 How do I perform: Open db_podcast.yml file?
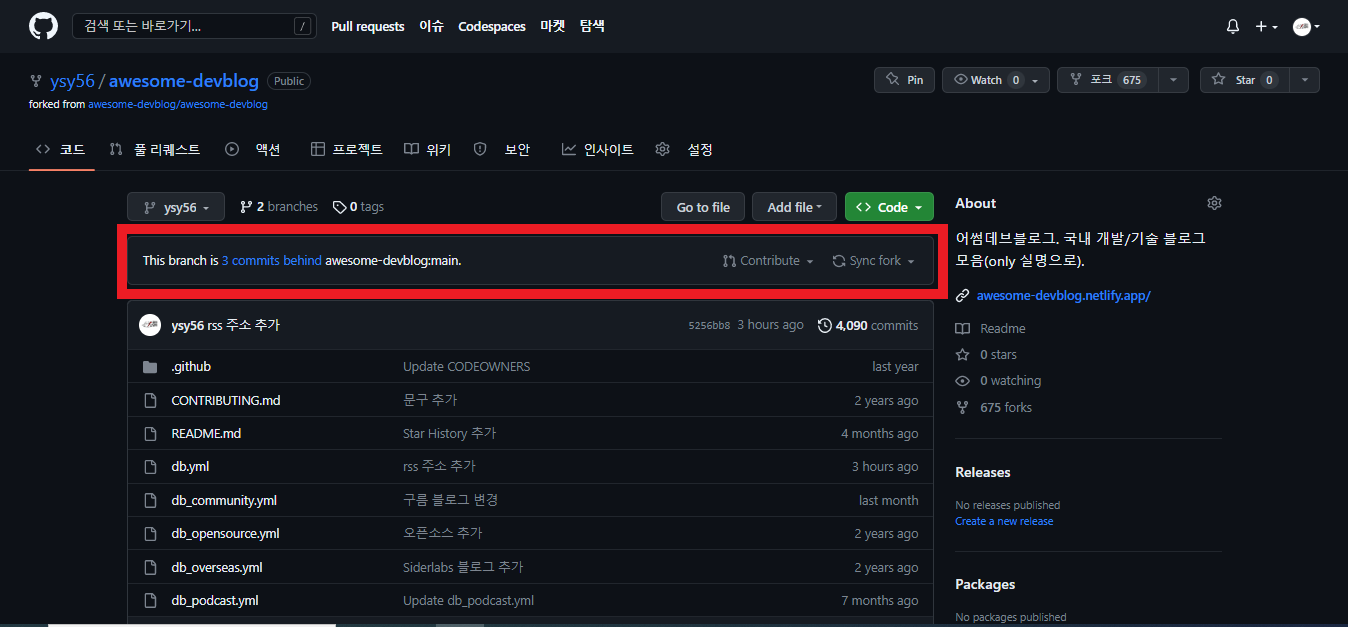(215, 600)
